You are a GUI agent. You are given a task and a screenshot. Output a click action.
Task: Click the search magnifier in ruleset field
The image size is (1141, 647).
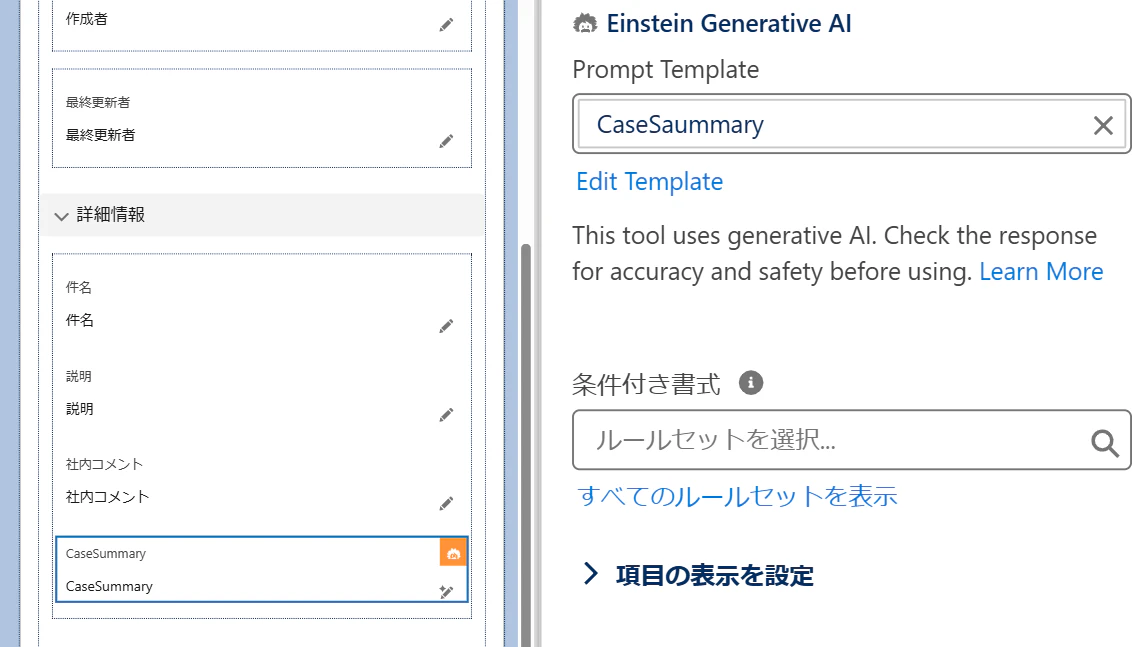tap(1104, 442)
